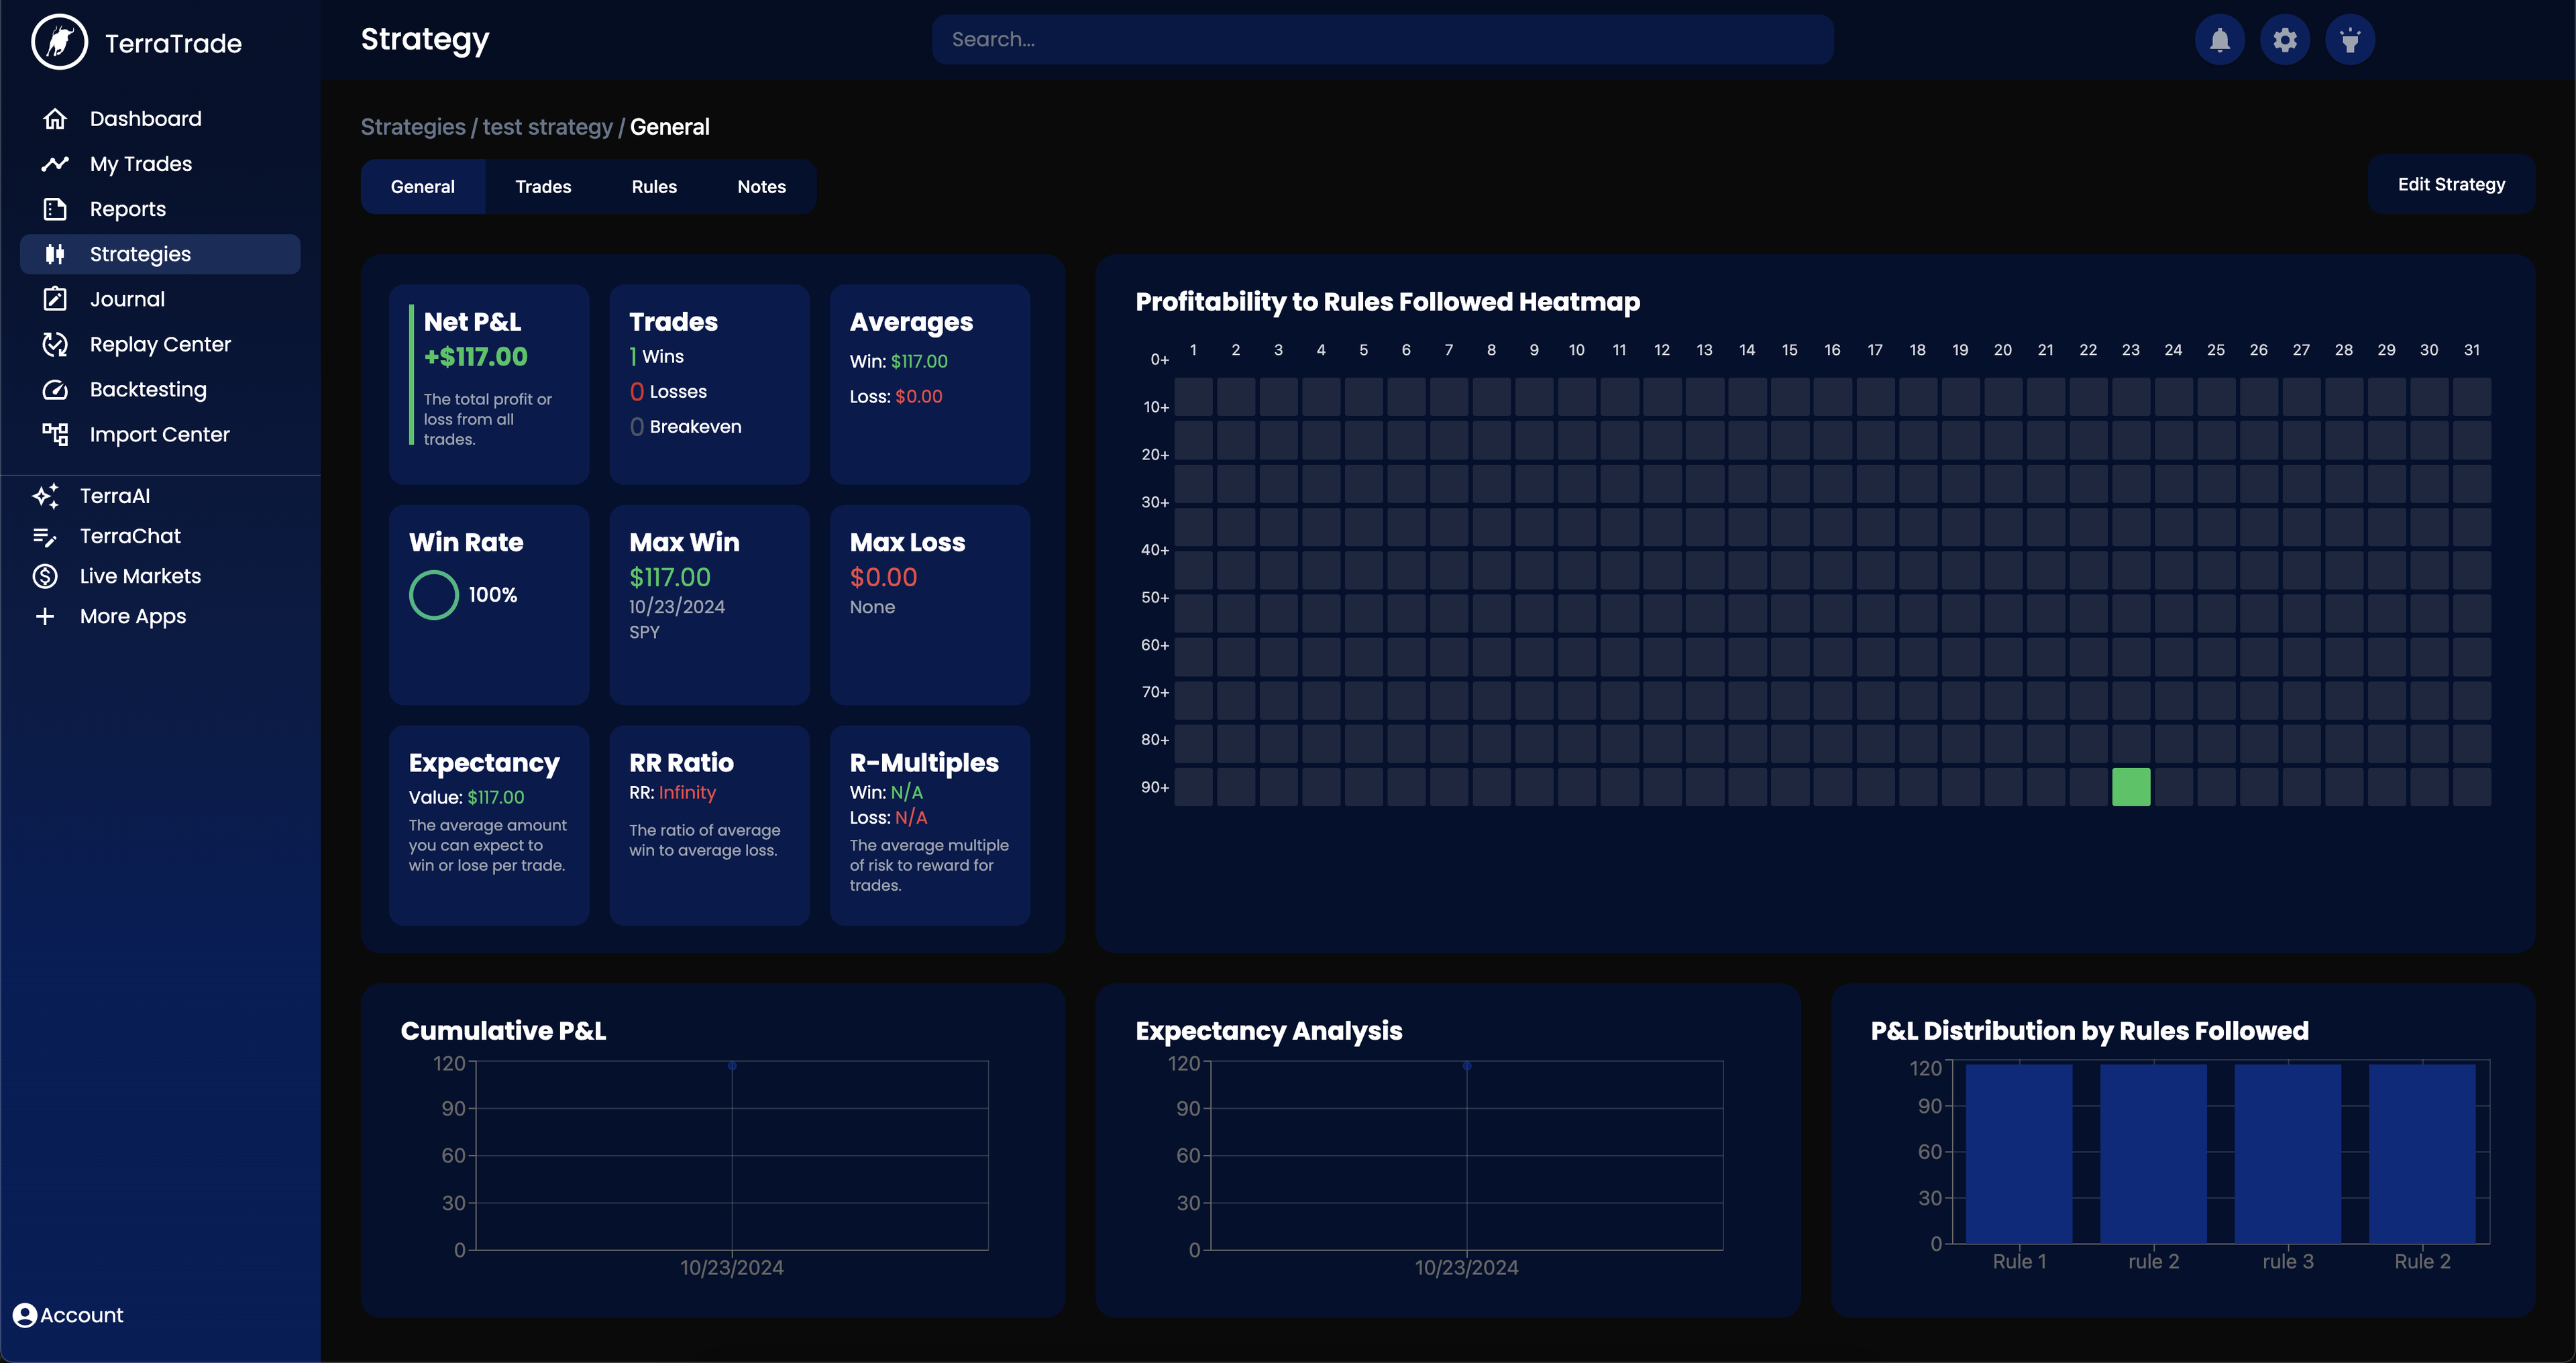
Task: Click the Strategies breadcrumb link
Action: click(413, 127)
